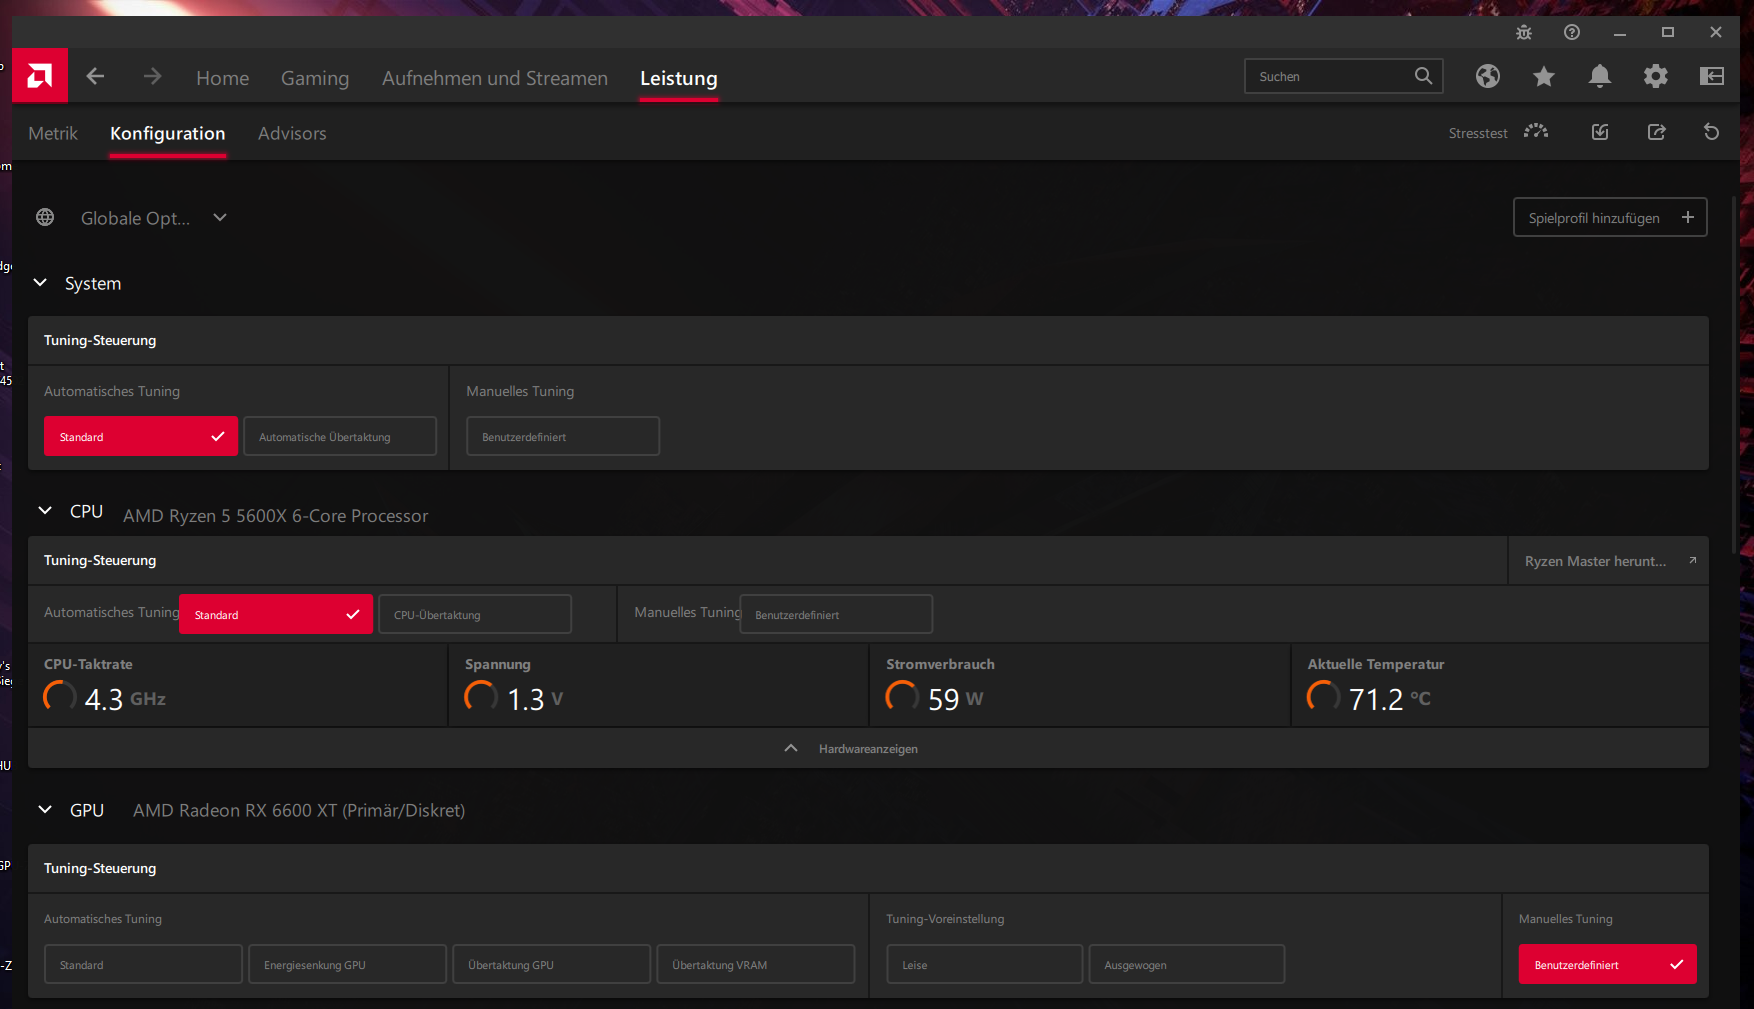Select Standard in CPU Tuning-Steuerung
This screenshot has width=1754, height=1009.
276,614
